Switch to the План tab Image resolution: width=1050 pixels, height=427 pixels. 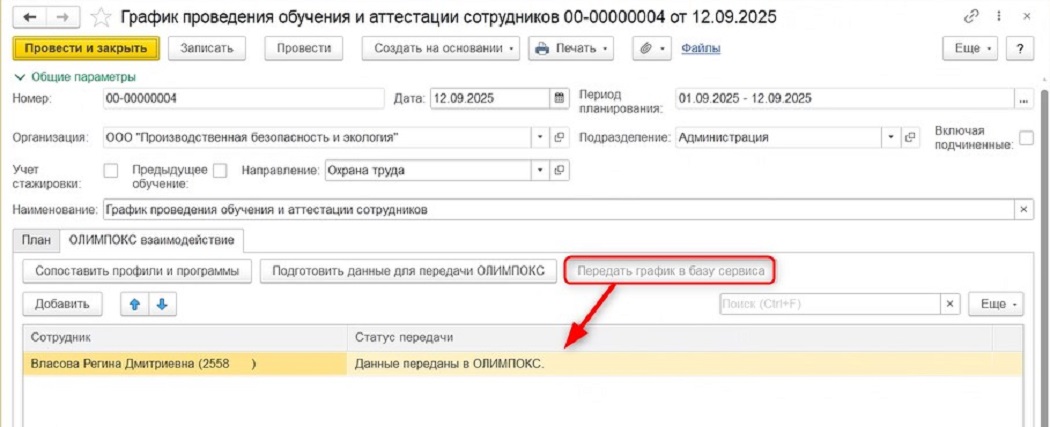(x=36, y=239)
